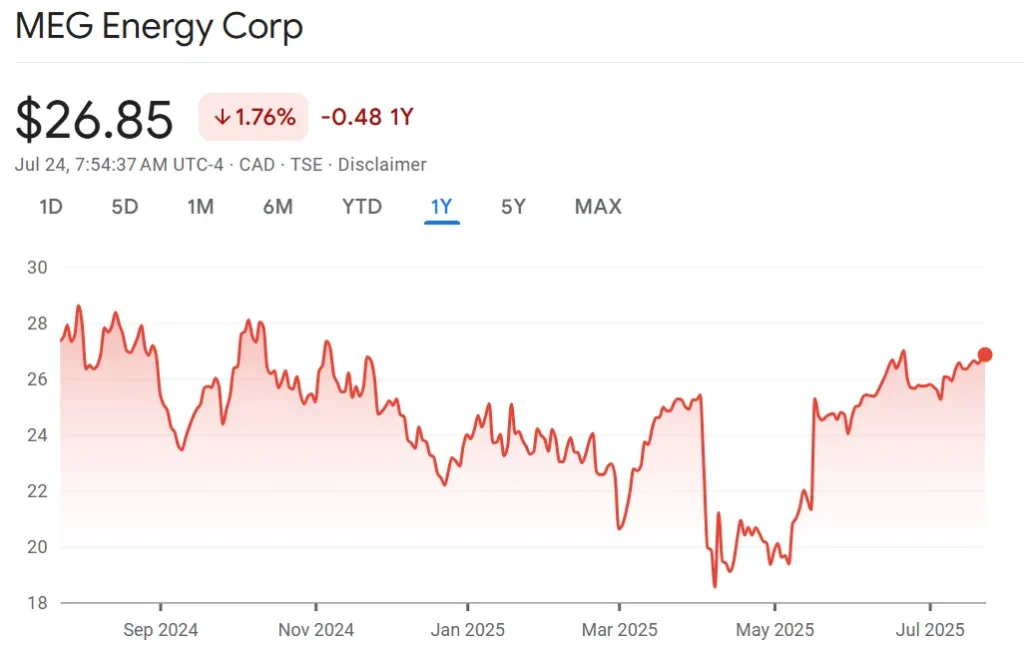Switch to the 1D time range tab
The image size is (1024, 654).
click(x=50, y=207)
